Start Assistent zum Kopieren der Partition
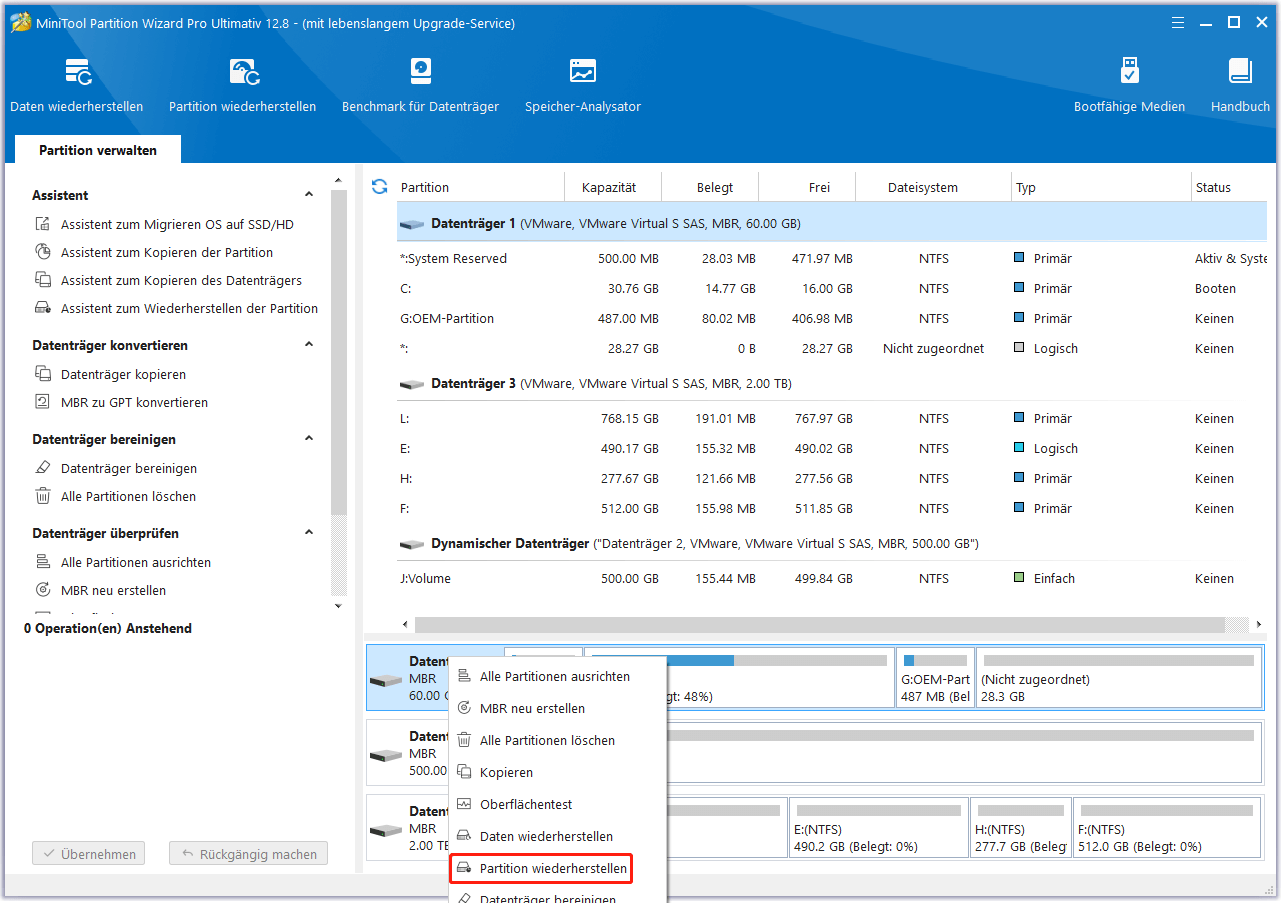 [166, 253]
